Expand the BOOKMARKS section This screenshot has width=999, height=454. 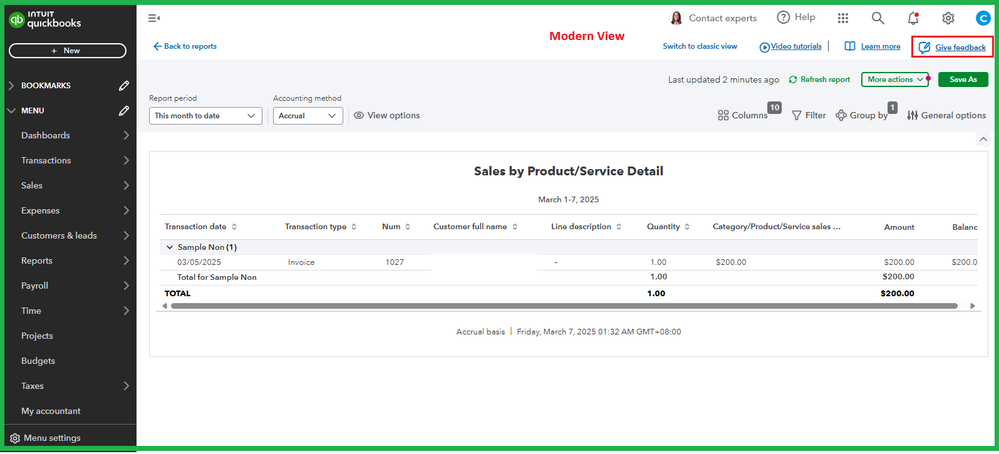point(12,85)
